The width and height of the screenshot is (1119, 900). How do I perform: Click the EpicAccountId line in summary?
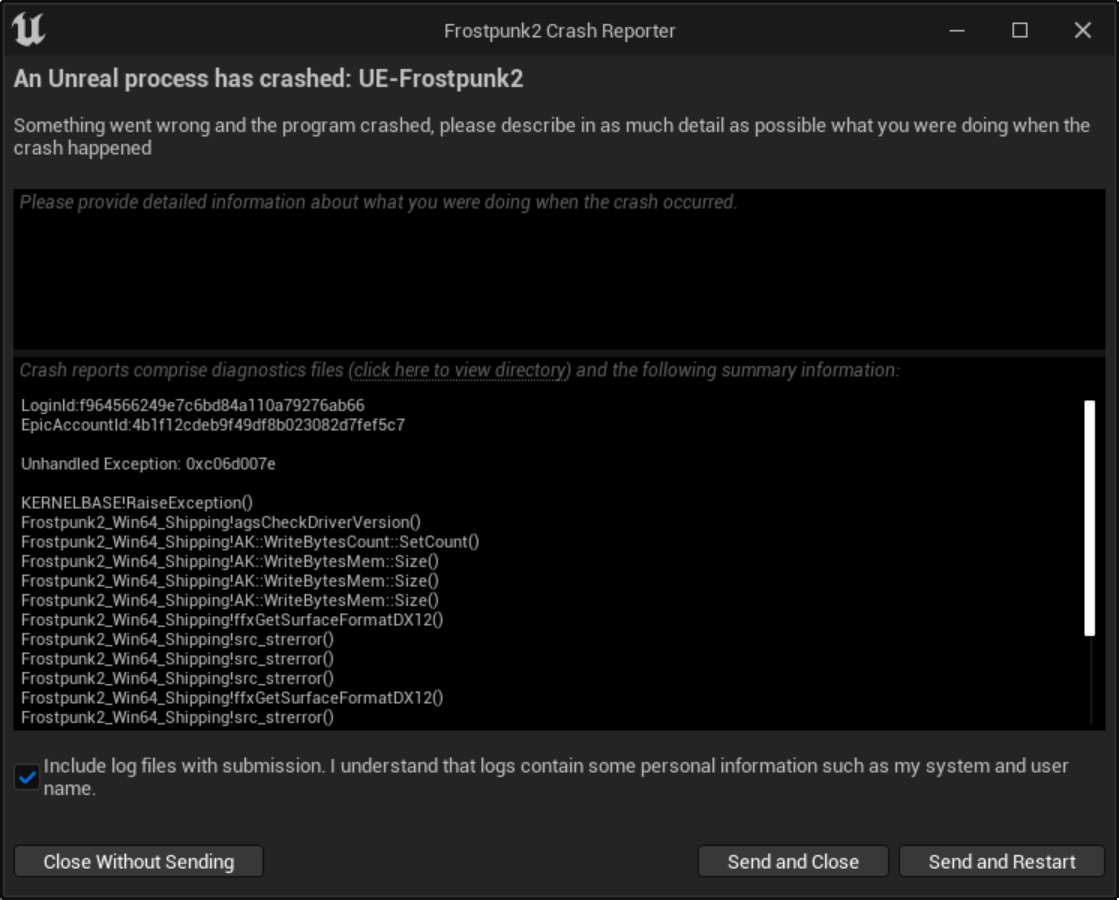(x=213, y=425)
